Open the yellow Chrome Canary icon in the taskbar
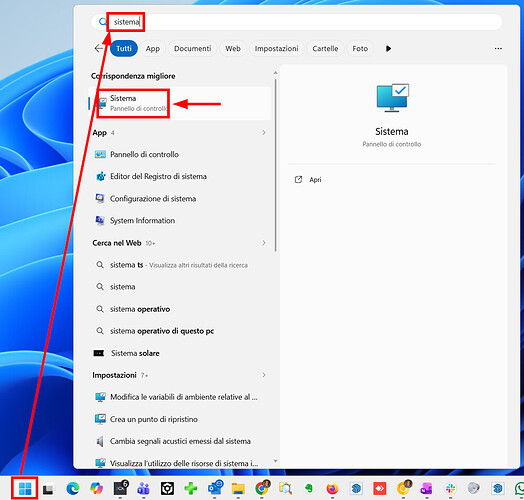 pyautogui.click(x=404, y=488)
